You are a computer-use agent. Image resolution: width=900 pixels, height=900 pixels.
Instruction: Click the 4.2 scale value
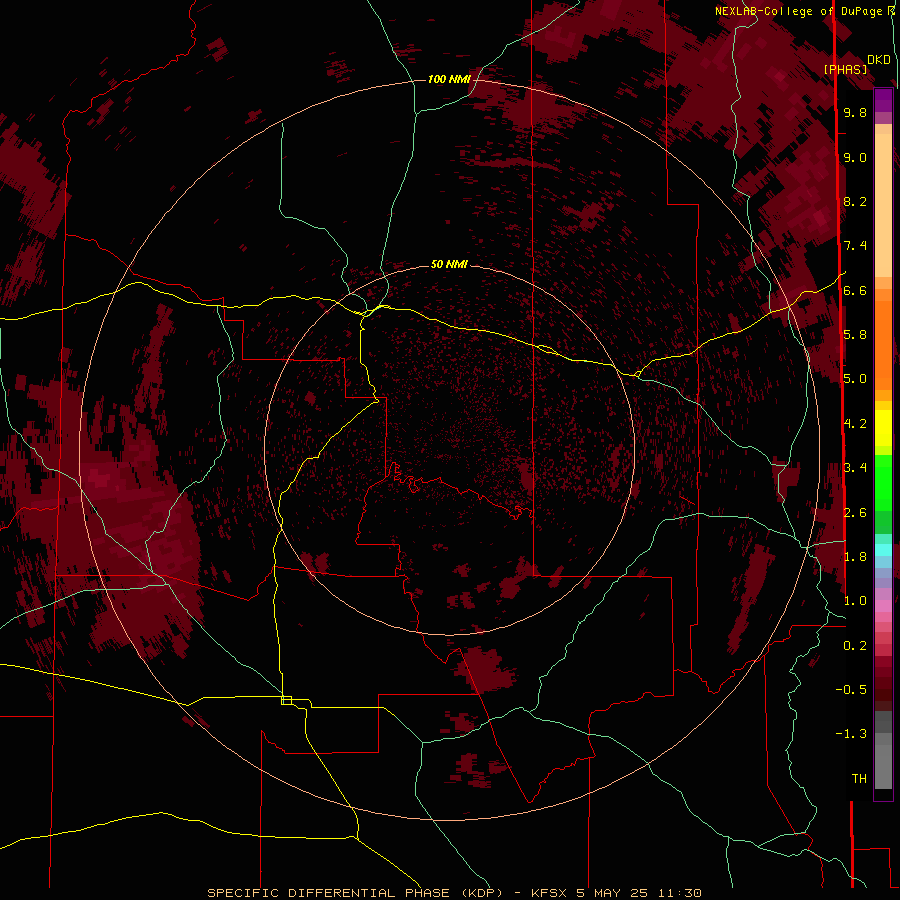coord(855,424)
